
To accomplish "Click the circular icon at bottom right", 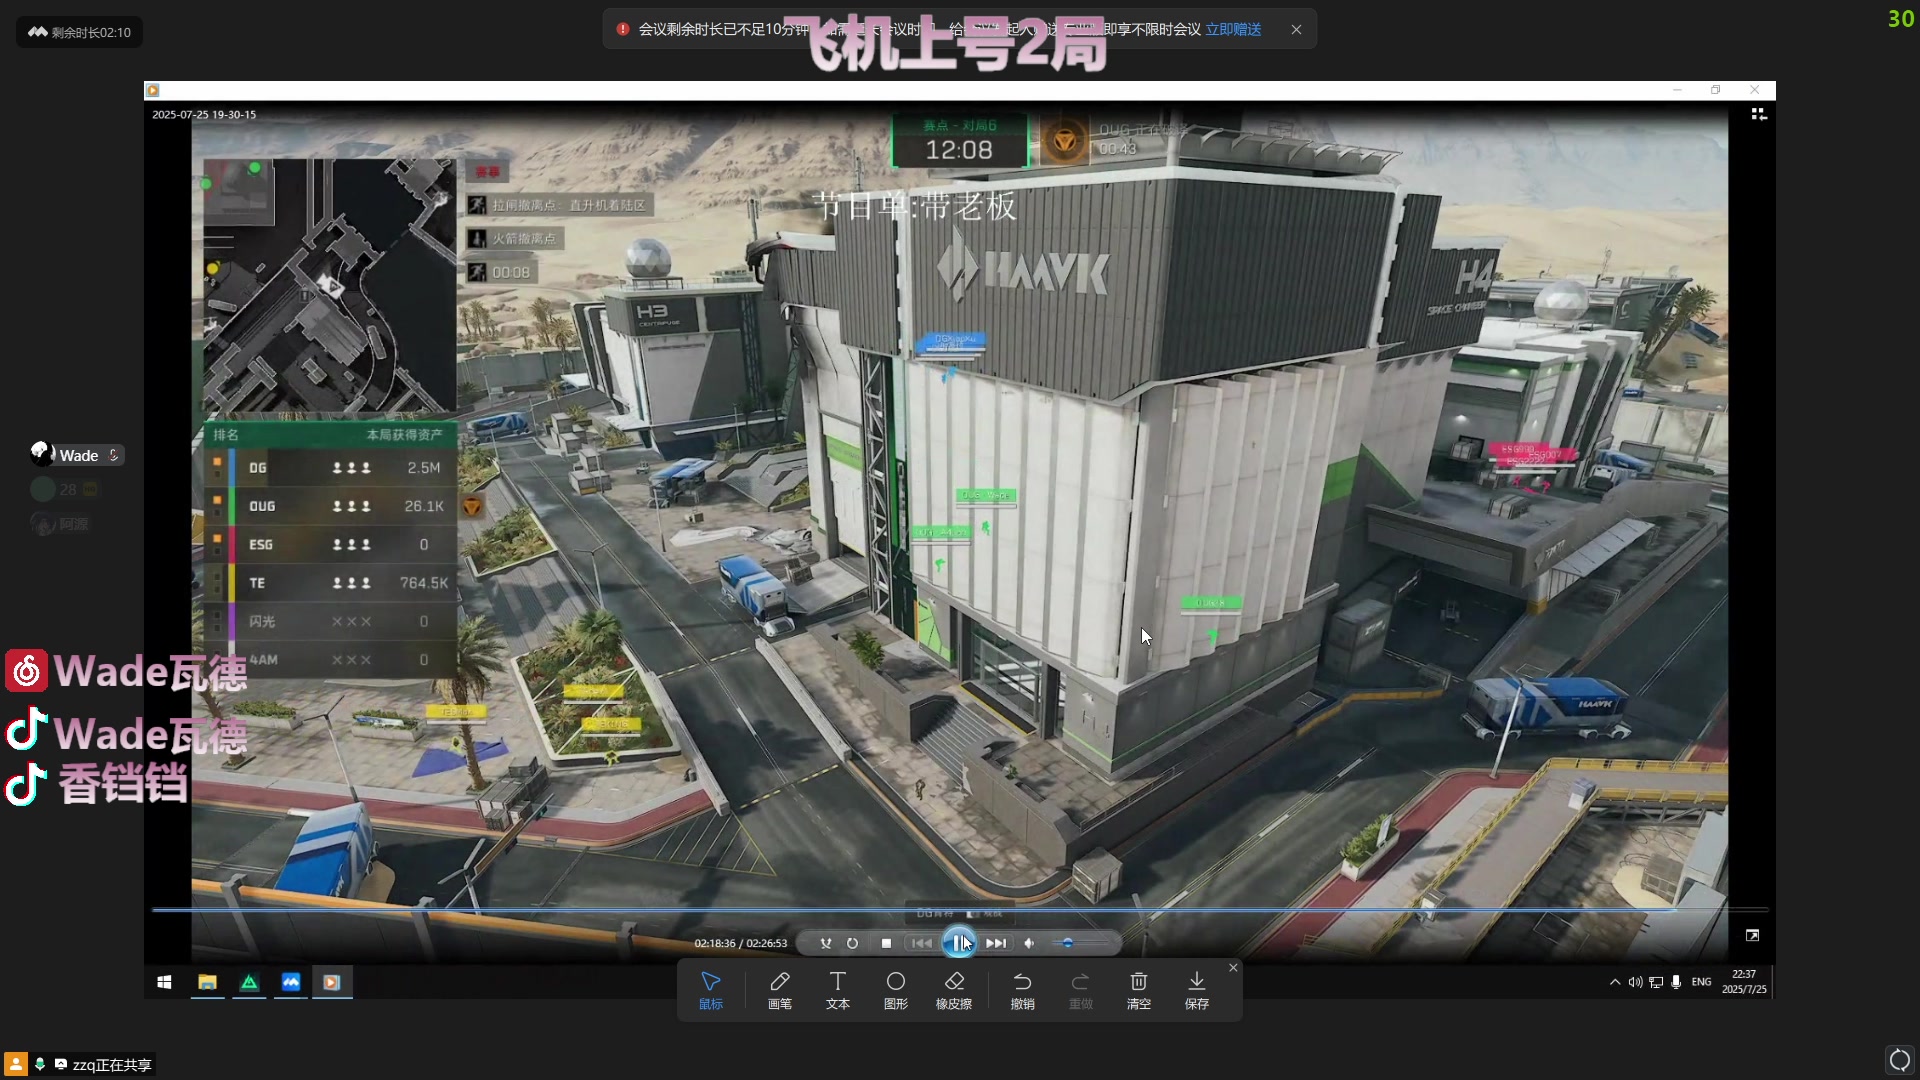I will pos(1899,1060).
